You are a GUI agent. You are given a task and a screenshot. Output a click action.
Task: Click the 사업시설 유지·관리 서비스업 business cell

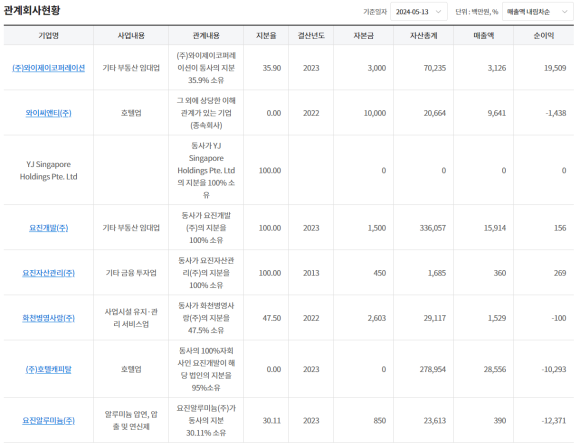click(131, 318)
